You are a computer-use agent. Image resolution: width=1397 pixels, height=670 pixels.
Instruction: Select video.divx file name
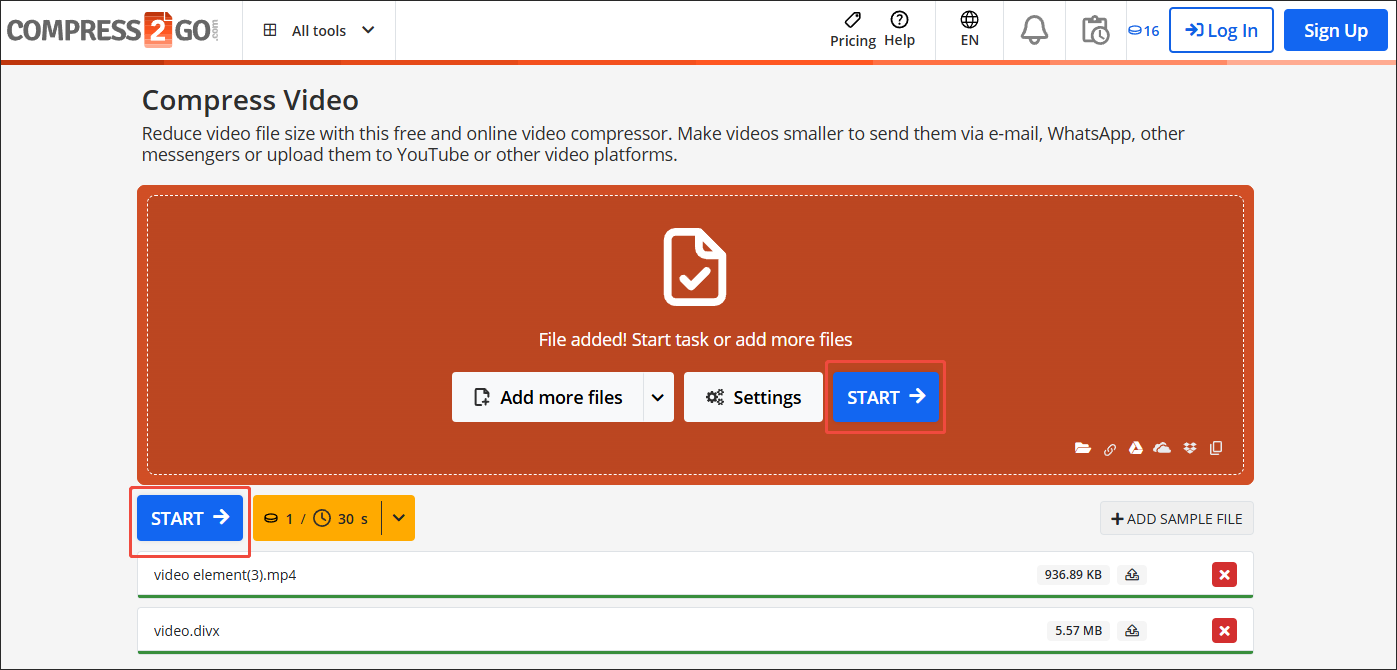point(187,631)
